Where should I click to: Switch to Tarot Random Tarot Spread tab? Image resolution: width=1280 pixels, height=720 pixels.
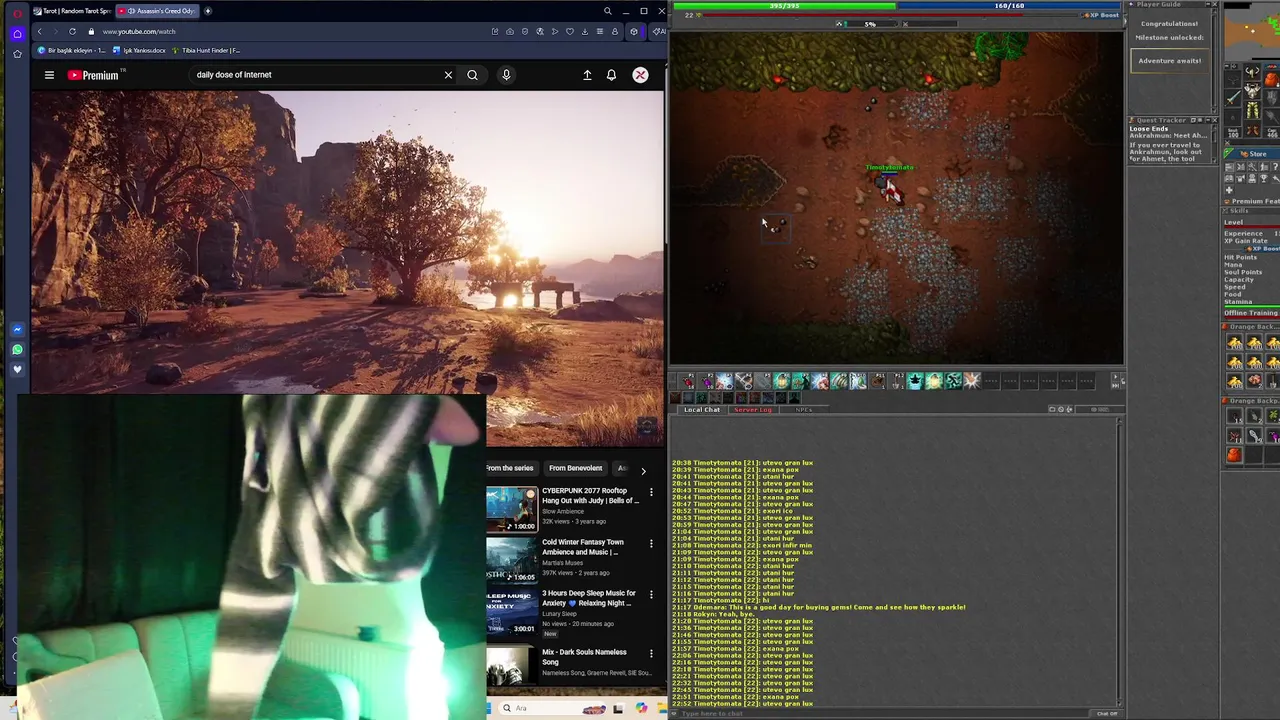72,11
